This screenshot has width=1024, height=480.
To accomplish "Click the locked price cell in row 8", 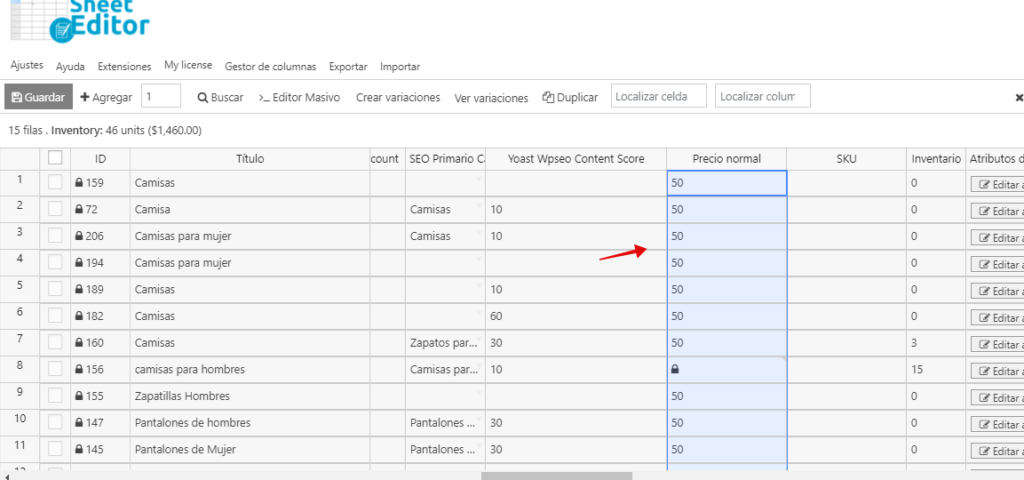I will pos(726,370).
